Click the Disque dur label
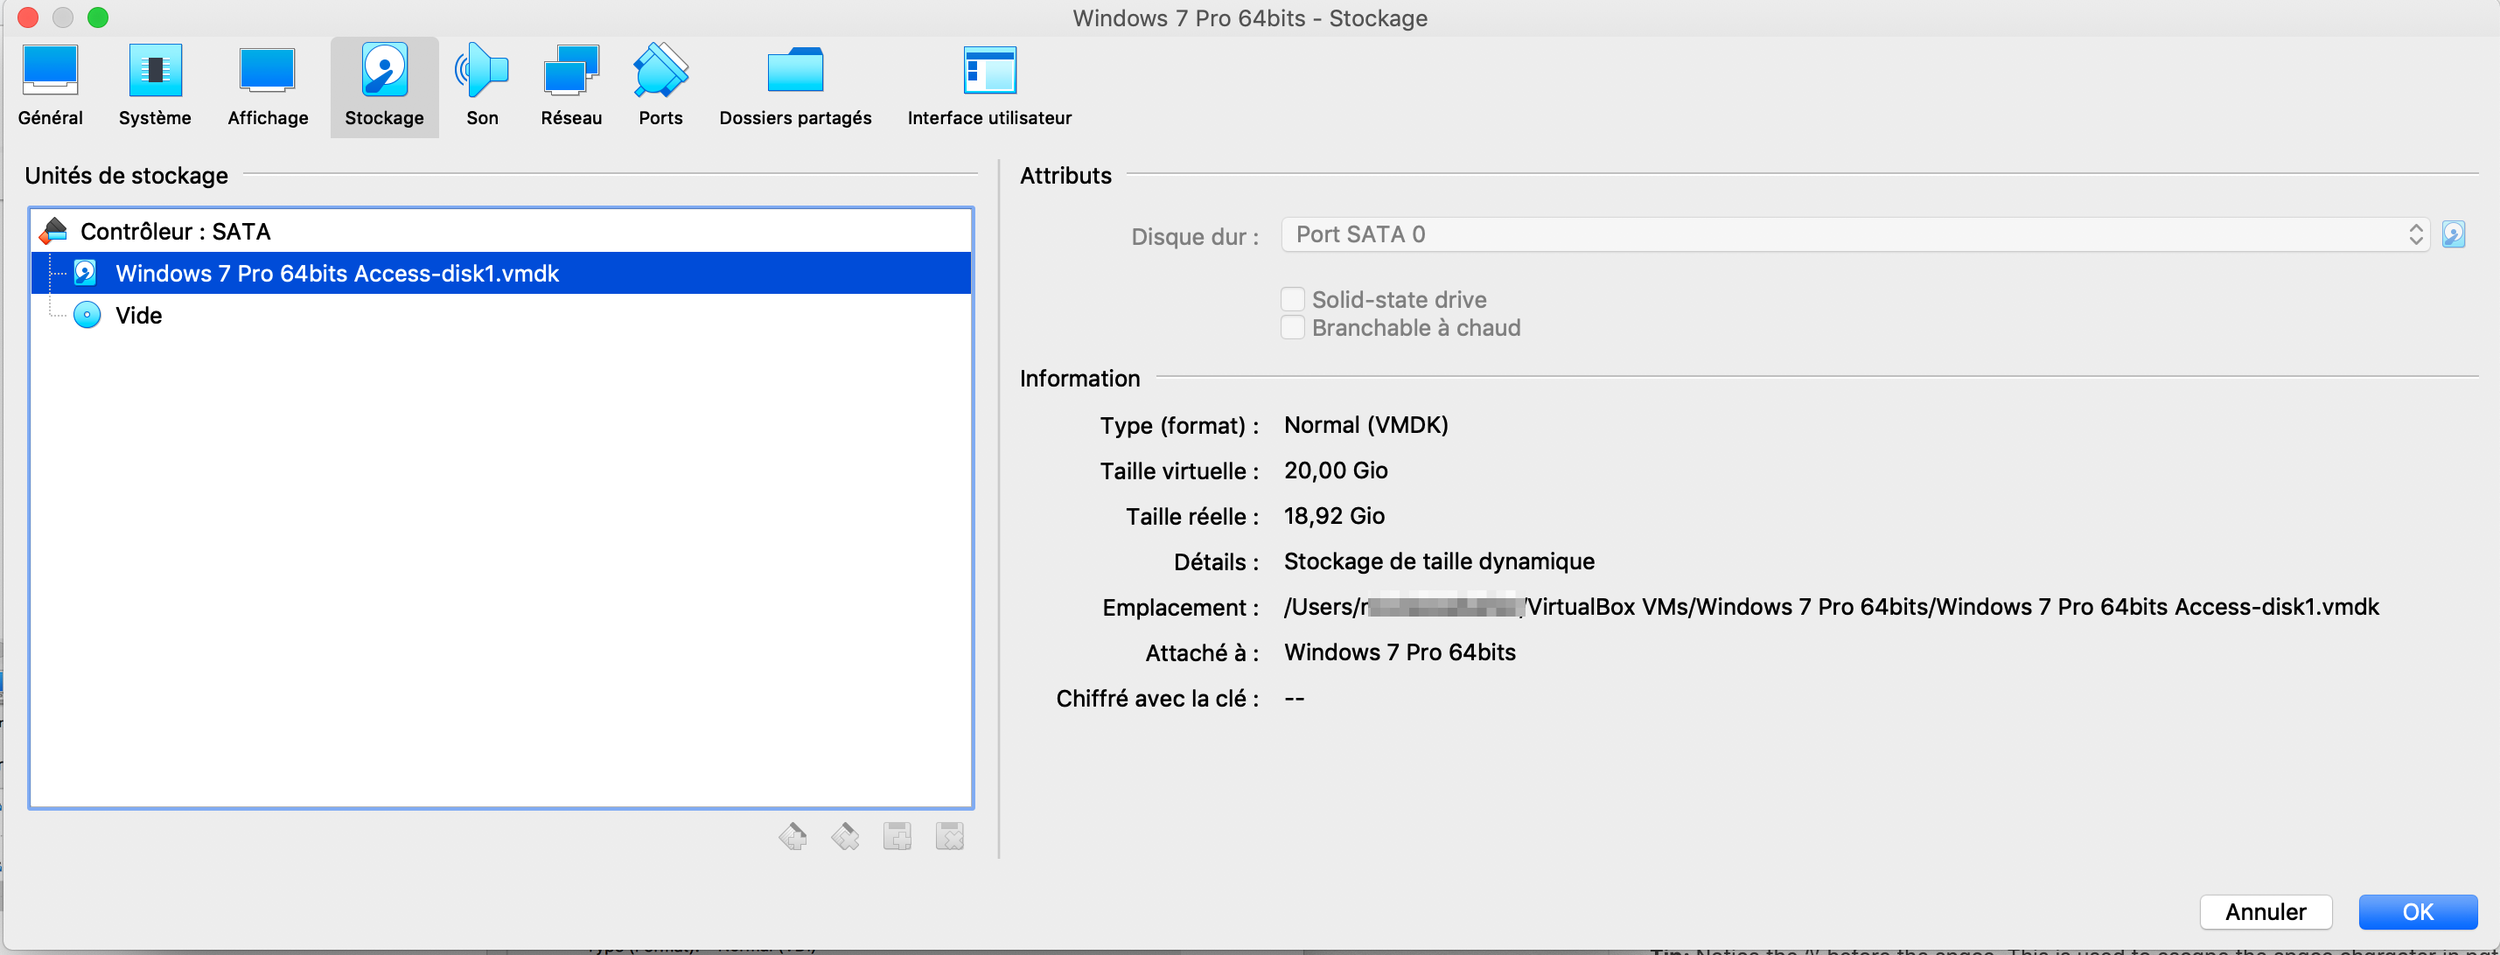This screenshot has width=2500, height=955. (x=1195, y=236)
